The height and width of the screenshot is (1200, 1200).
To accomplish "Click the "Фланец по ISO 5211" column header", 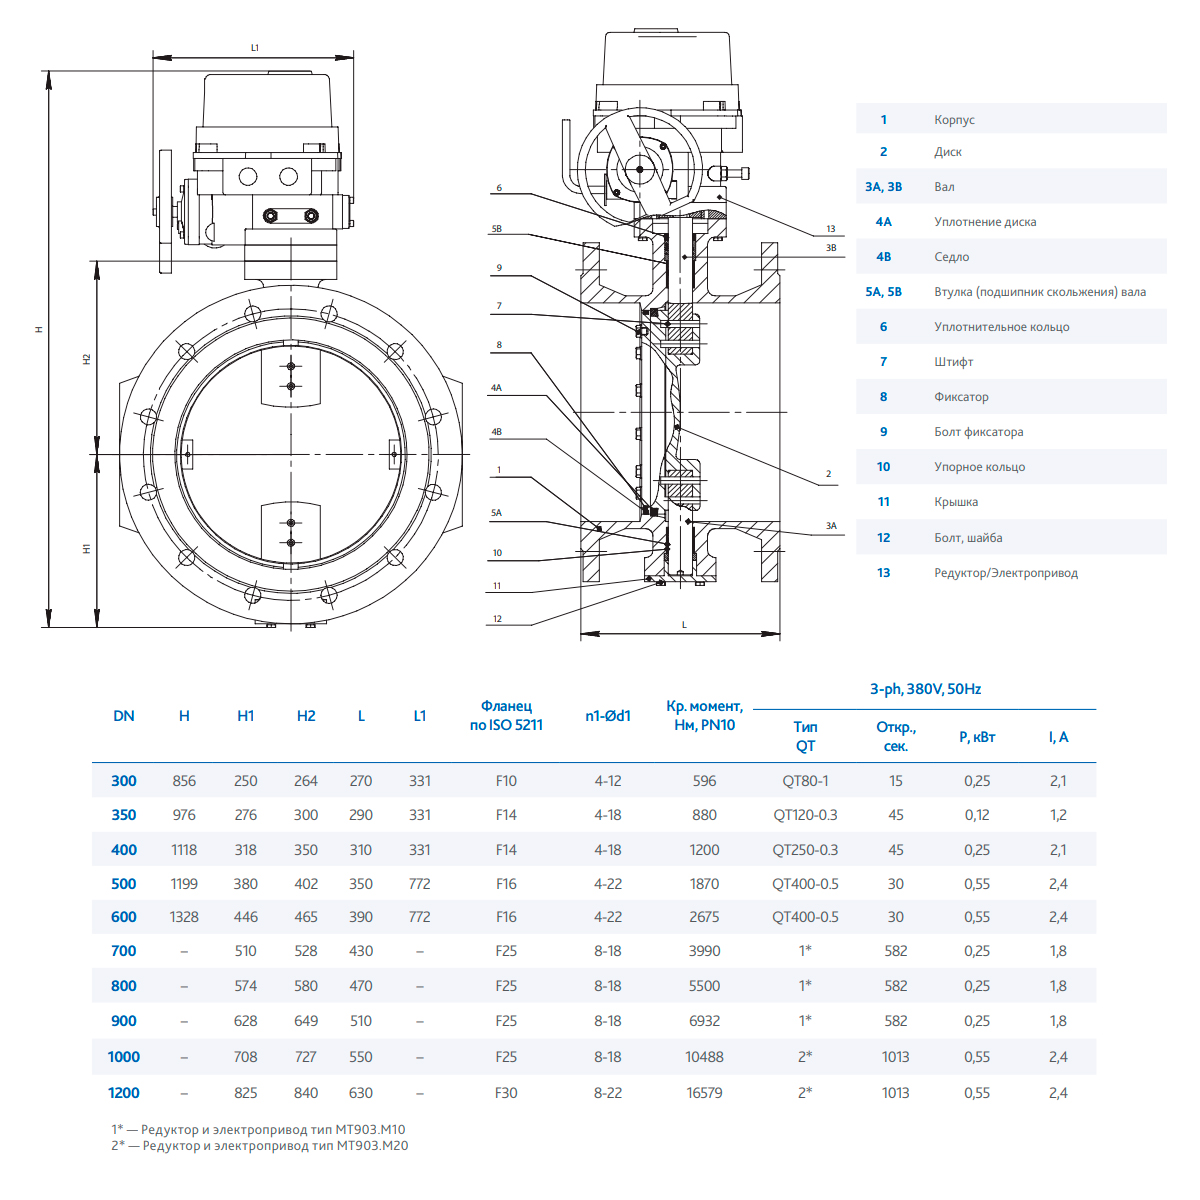I will [506, 716].
